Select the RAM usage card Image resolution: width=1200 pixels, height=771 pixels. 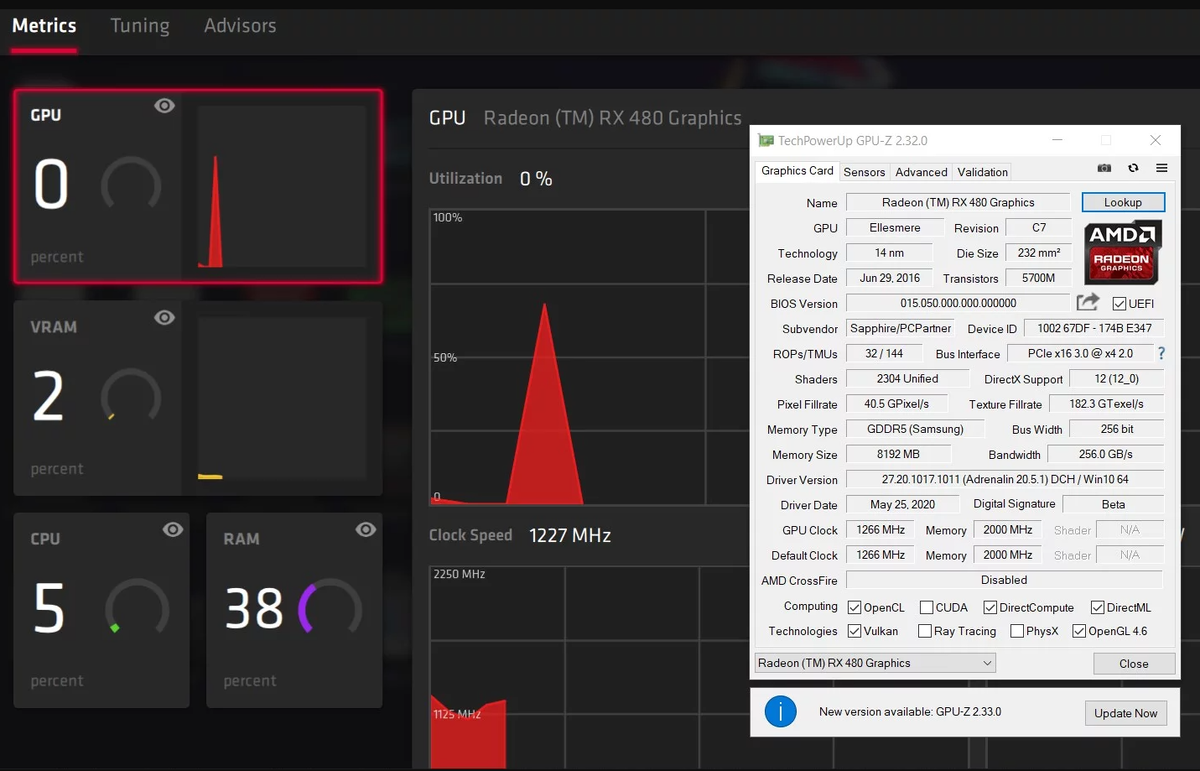pyautogui.click(x=294, y=611)
